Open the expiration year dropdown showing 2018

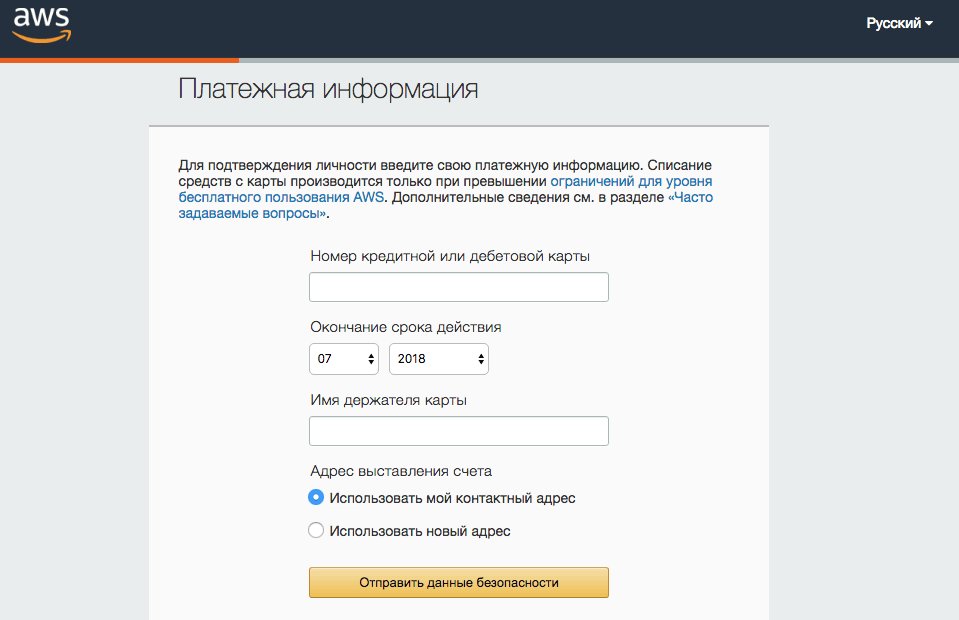(x=439, y=359)
